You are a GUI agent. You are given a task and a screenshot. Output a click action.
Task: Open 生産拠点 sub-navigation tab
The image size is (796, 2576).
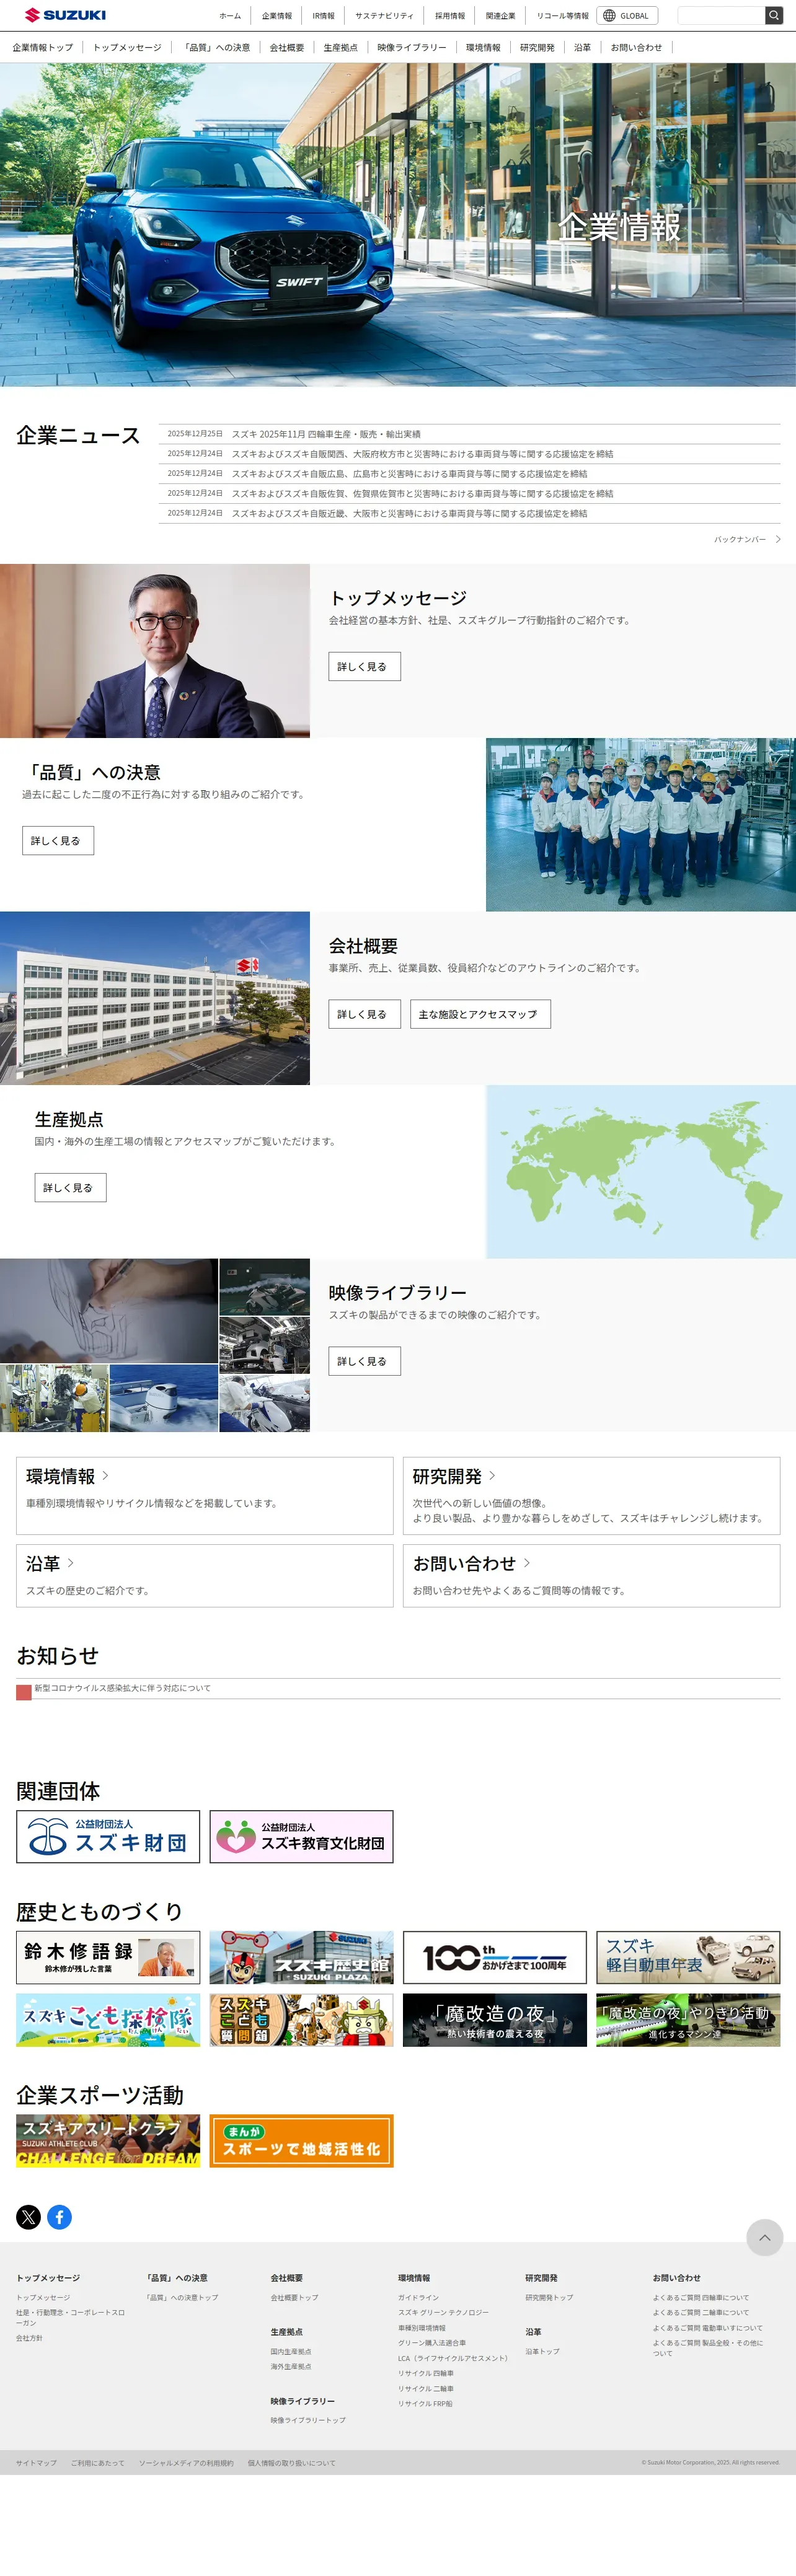pyautogui.click(x=340, y=47)
